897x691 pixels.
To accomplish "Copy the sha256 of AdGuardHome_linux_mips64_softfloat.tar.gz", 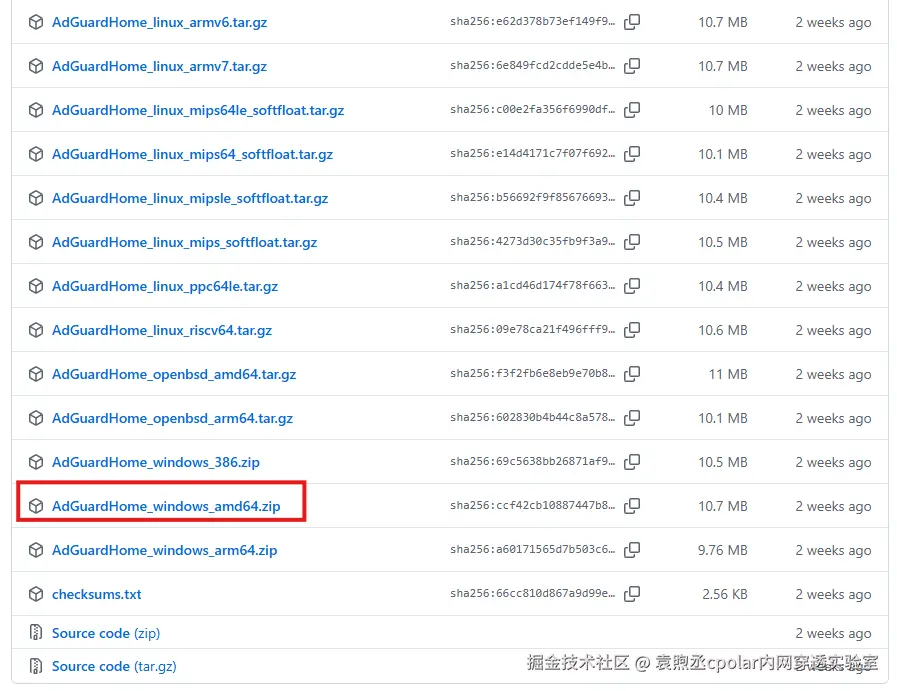I will [632, 154].
